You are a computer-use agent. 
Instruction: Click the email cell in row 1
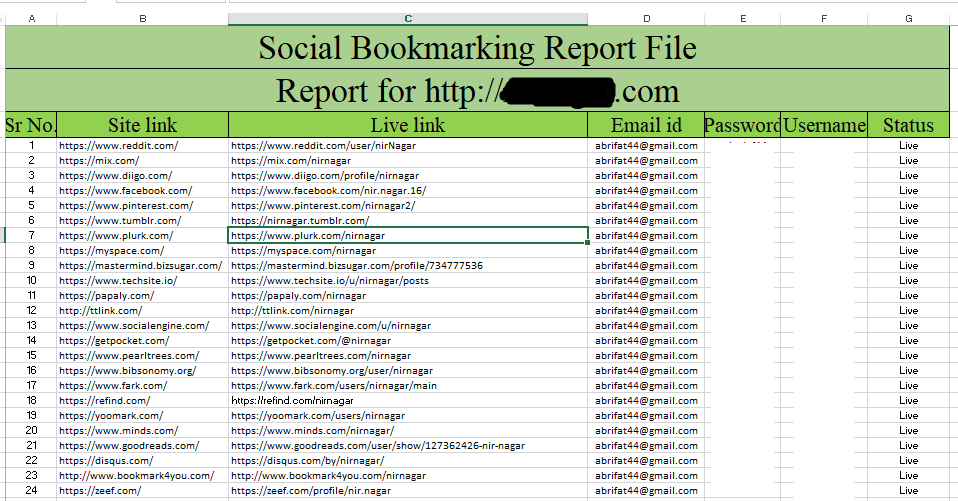646,145
